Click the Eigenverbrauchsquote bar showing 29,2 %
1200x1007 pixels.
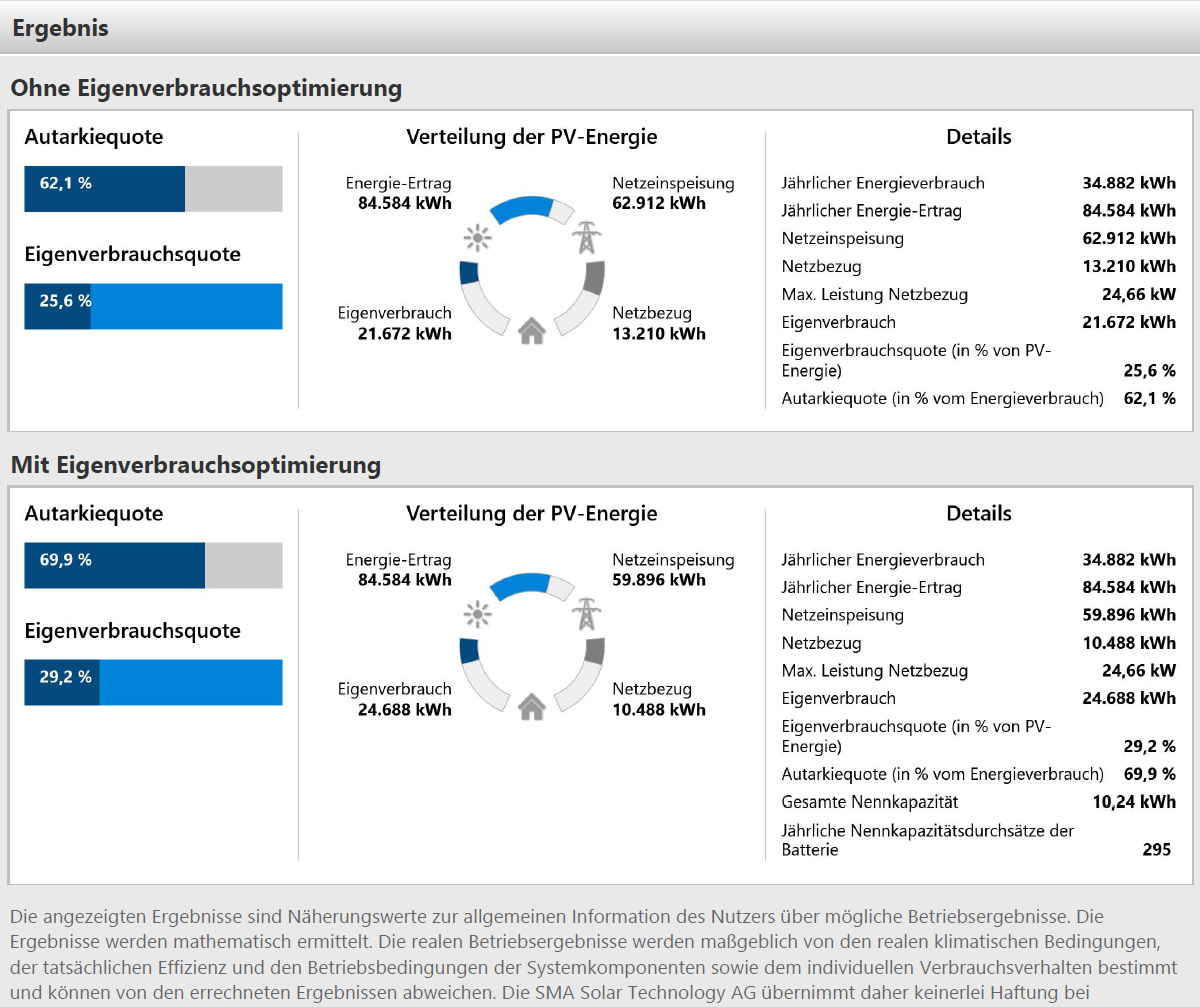(153, 682)
